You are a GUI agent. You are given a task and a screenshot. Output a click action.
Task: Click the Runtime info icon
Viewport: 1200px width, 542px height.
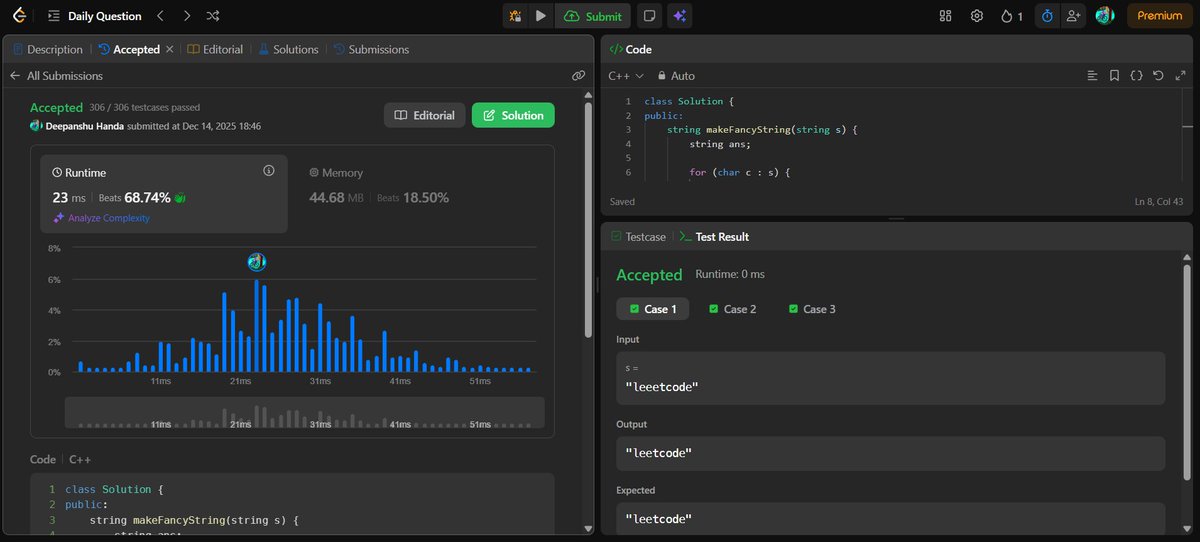click(268, 171)
